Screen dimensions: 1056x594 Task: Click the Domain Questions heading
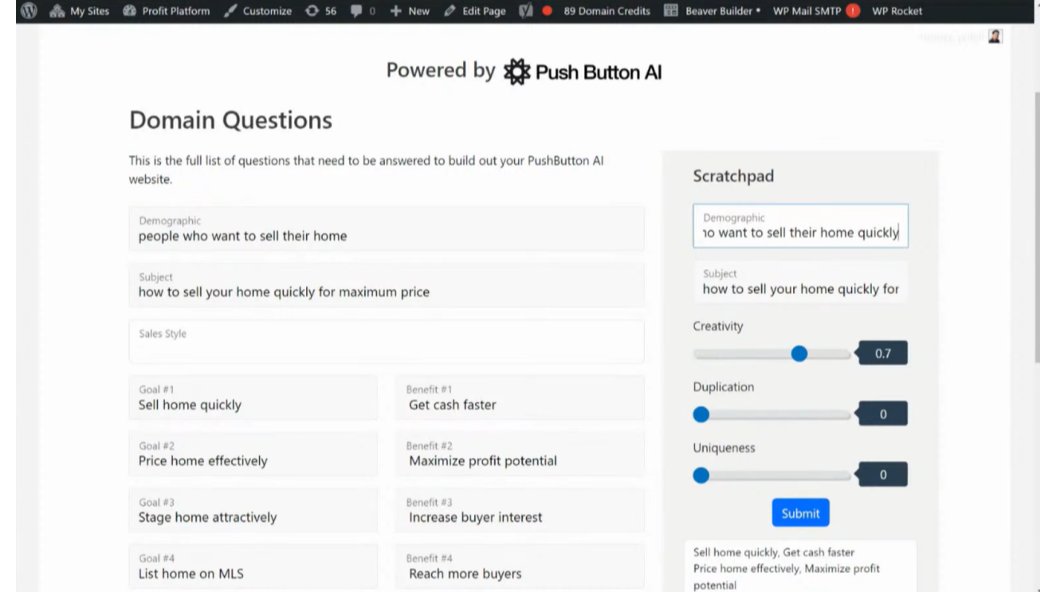click(230, 120)
